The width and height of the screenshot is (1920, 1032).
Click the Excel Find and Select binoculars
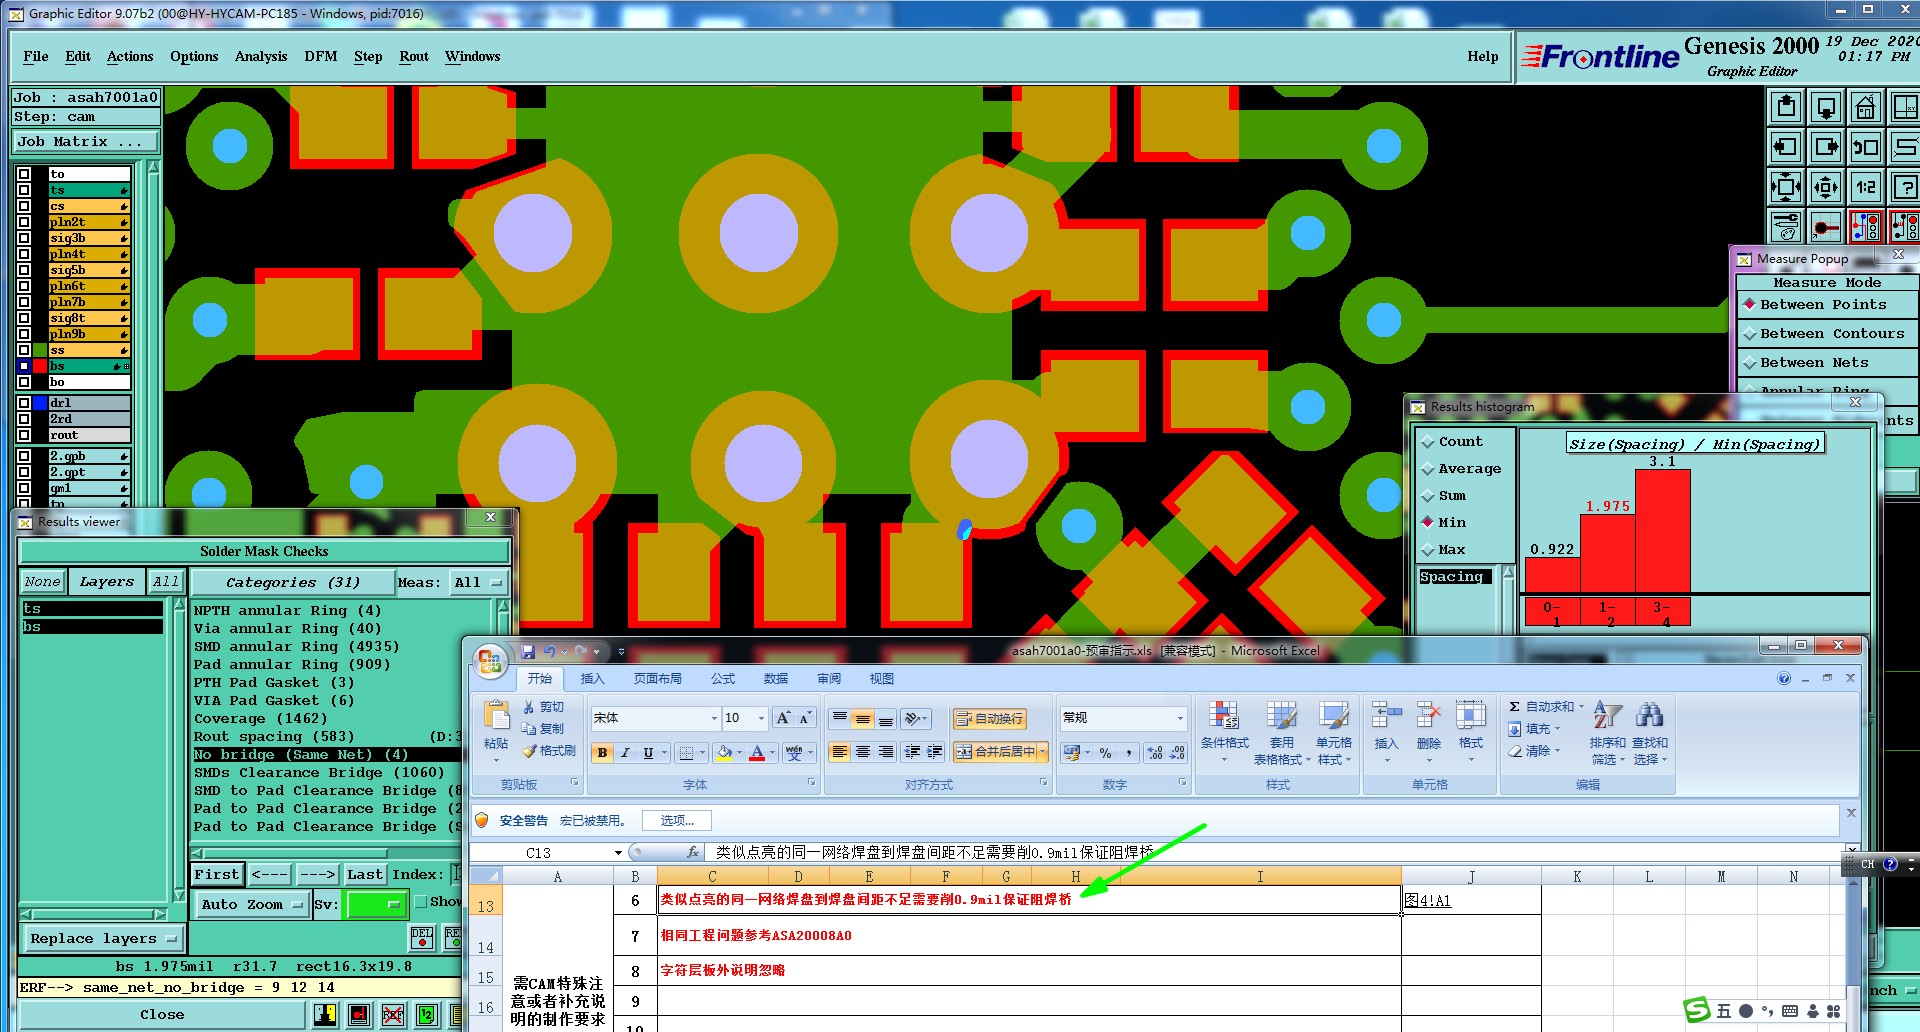(x=1649, y=714)
